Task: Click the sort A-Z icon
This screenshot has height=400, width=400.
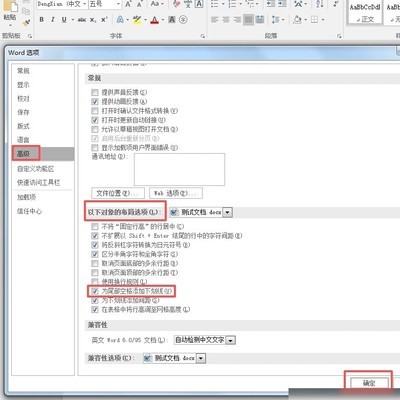Action: [x=320, y=4]
